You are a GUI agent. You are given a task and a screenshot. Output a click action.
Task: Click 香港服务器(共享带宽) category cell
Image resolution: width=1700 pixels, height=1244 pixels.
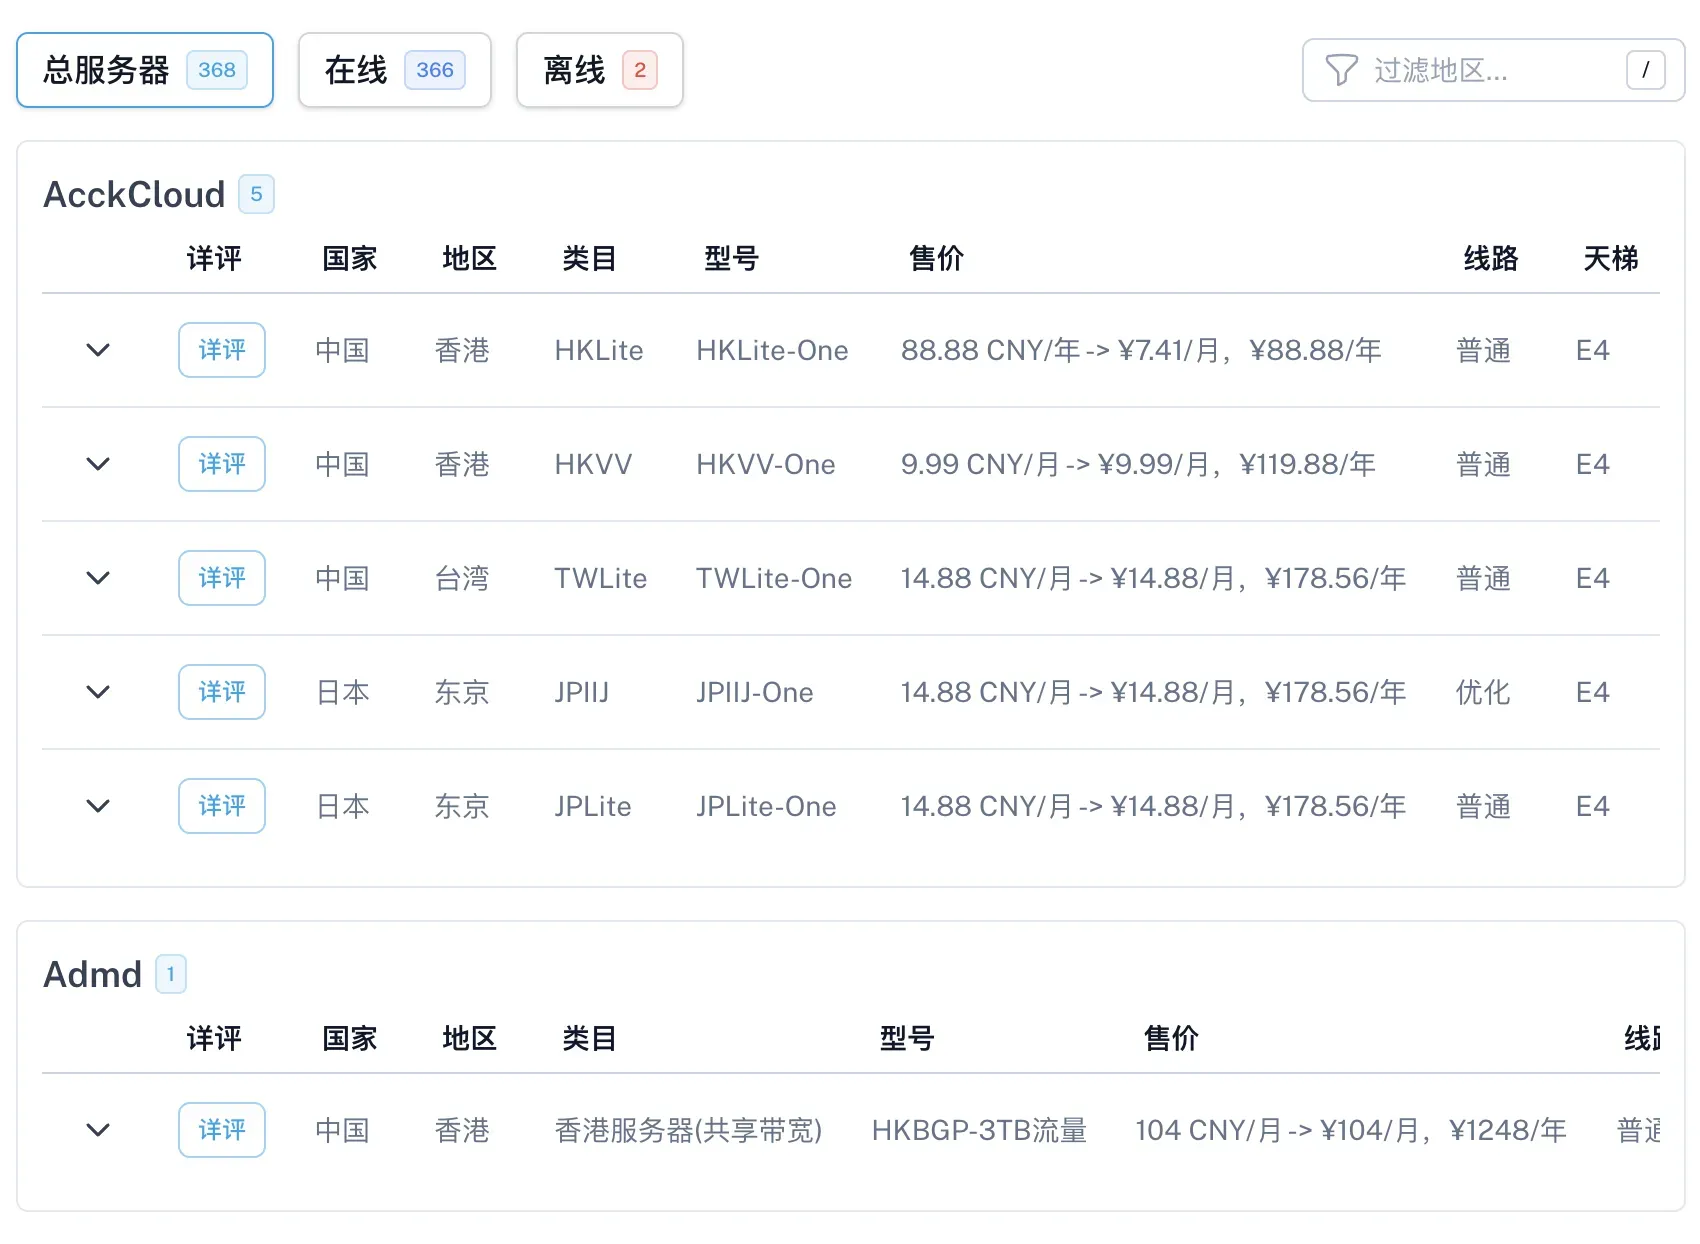(x=688, y=1130)
